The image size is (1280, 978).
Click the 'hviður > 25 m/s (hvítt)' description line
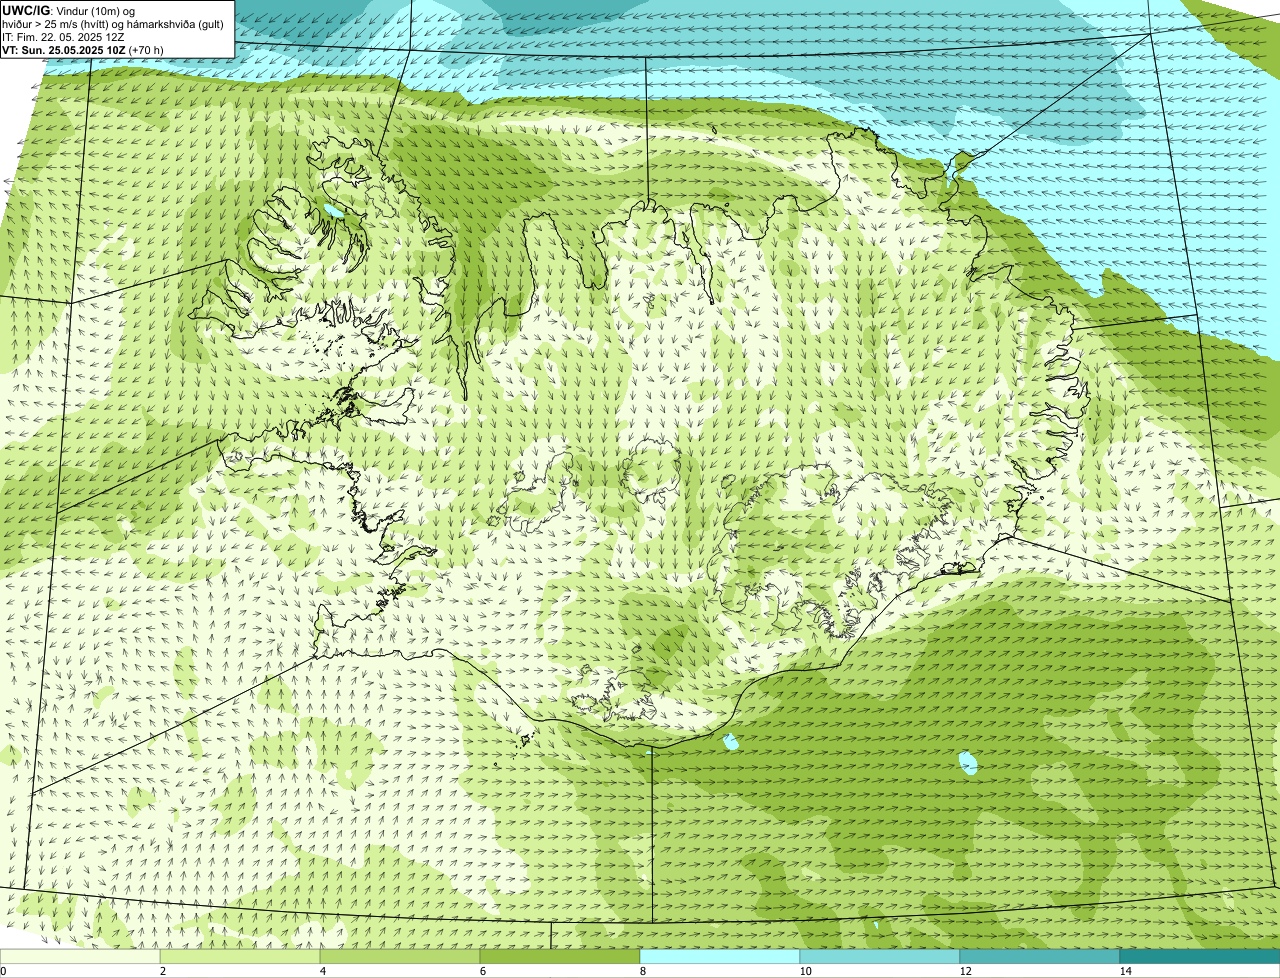[x=113, y=24]
